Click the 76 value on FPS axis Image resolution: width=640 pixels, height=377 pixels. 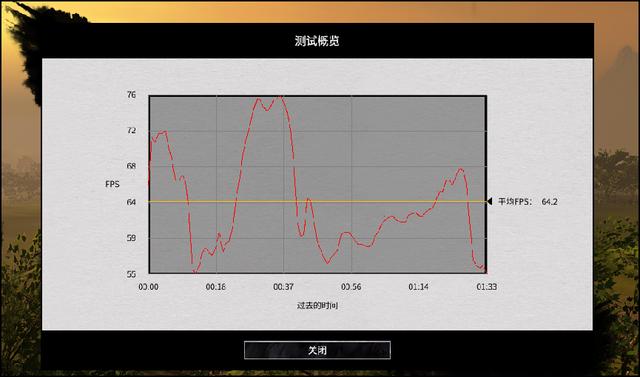[131, 95]
